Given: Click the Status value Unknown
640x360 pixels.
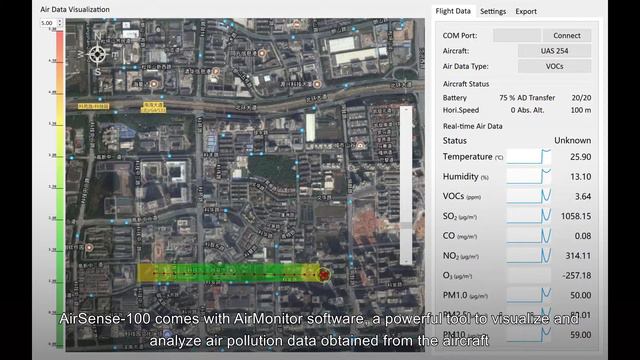Looking at the screenshot, I should 572,140.
